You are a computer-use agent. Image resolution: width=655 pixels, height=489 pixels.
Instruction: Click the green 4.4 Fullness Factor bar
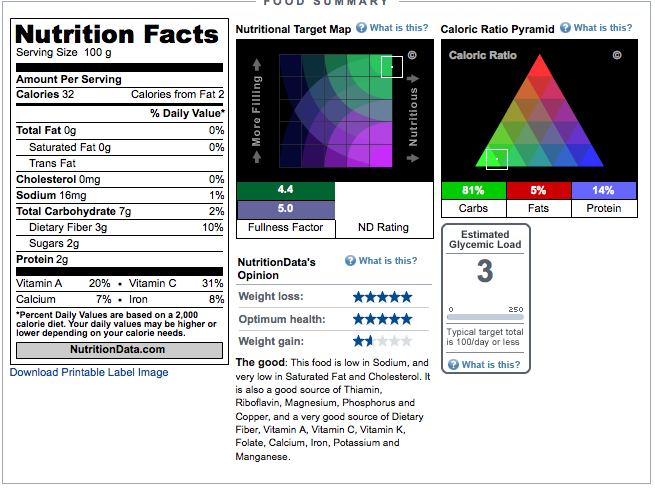pos(286,190)
